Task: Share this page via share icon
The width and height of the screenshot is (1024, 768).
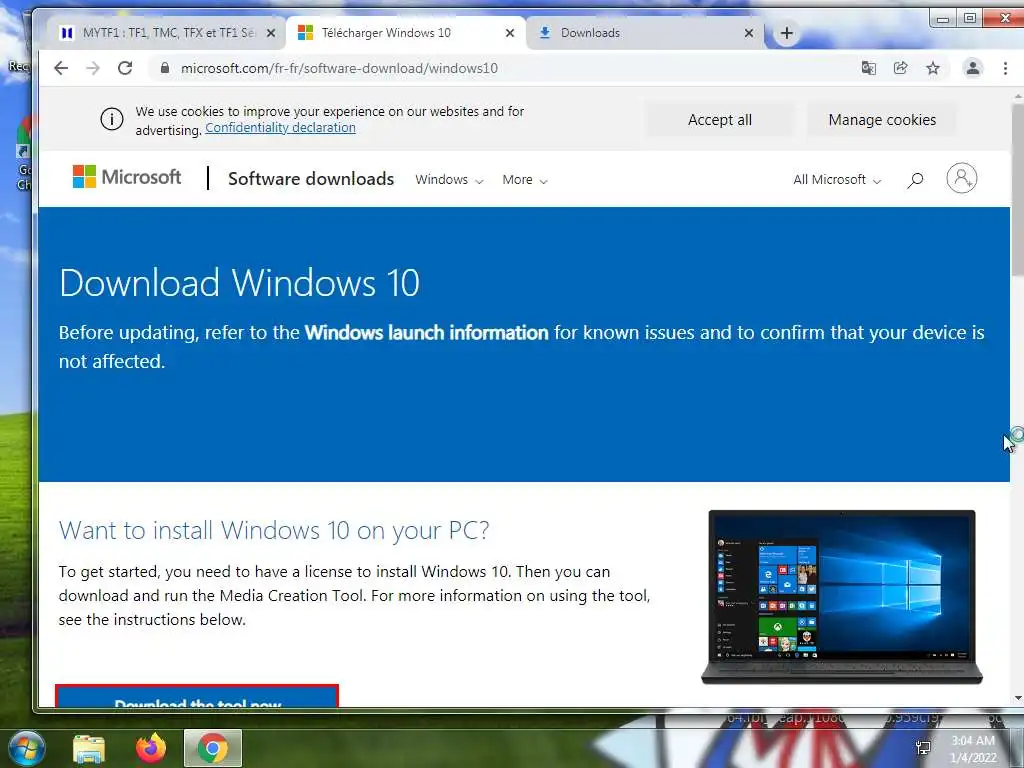Action: [x=901, y=68]
